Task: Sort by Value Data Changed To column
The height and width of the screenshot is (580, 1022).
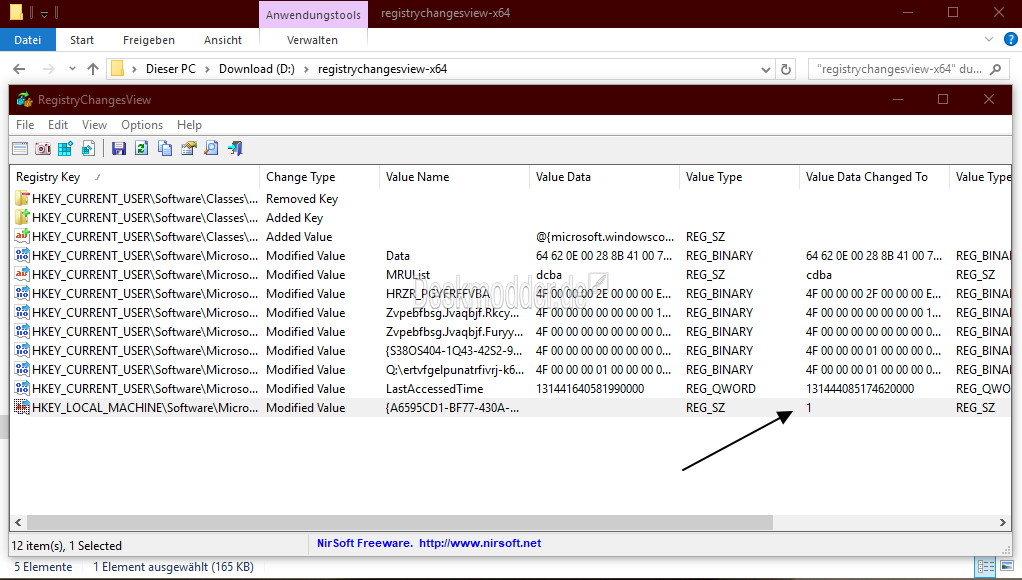Action: pos(874,177)
